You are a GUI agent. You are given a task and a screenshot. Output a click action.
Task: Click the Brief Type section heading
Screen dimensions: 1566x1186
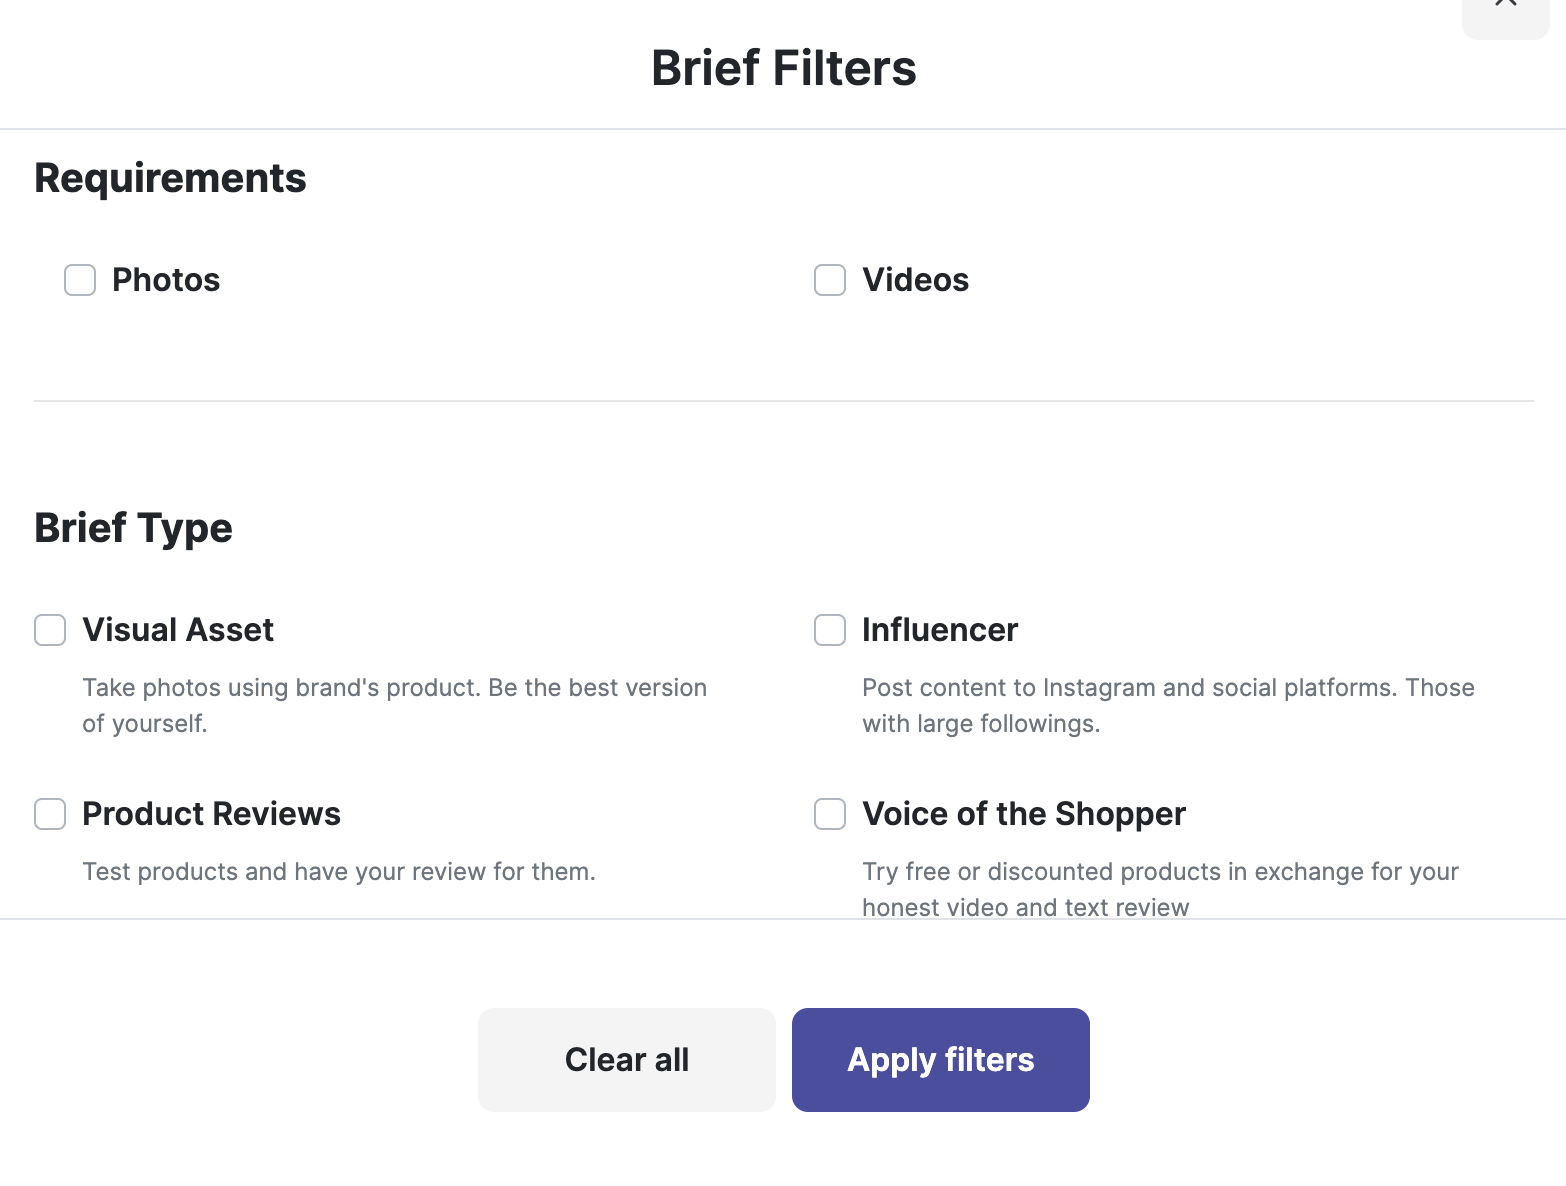tap(133, 528)
